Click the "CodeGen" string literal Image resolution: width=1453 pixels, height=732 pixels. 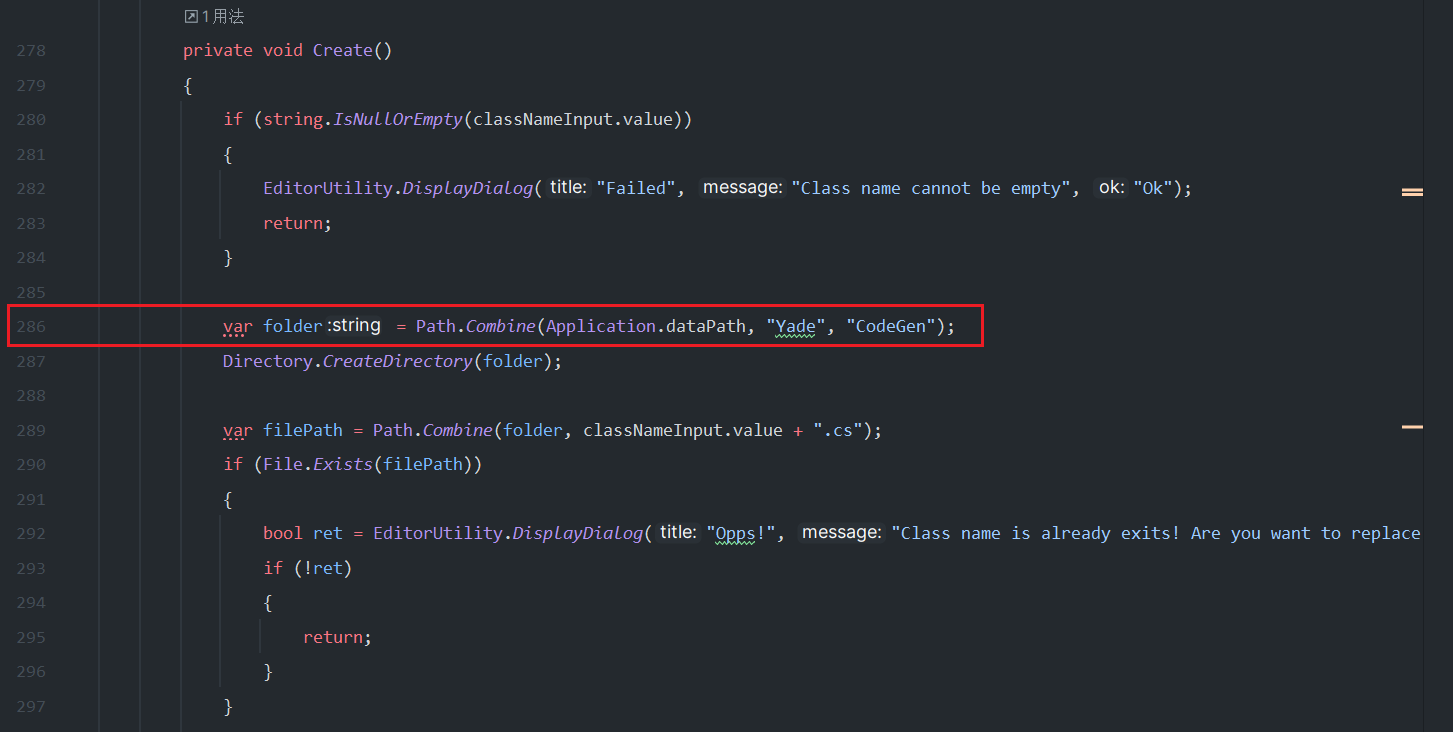coord(891,326)
